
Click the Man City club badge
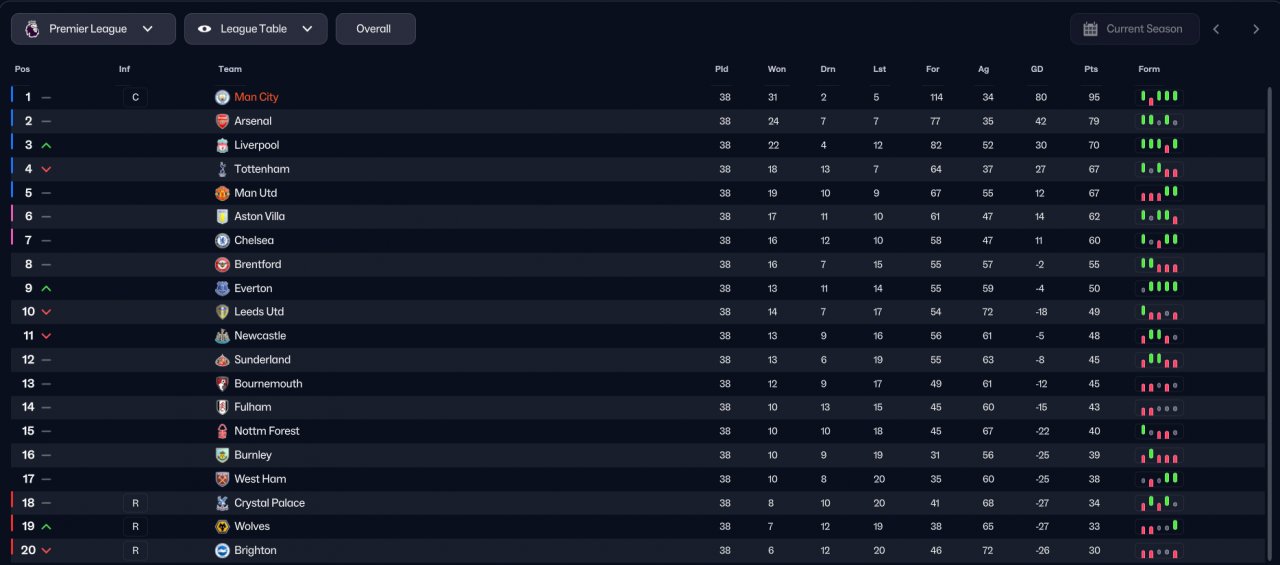[222, 97]
